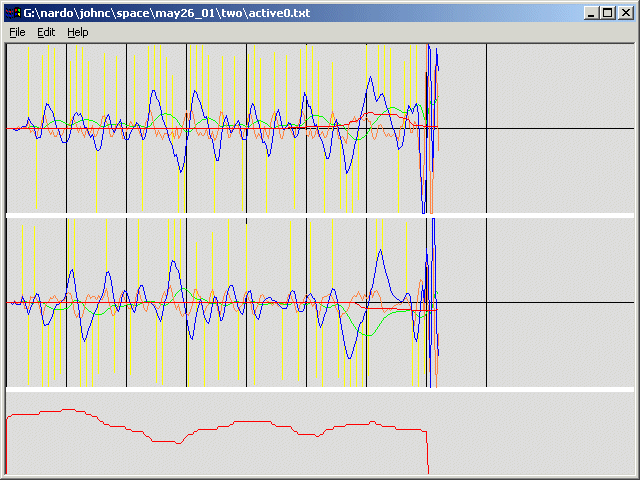Open the File menu
The width and height of the screenshot is (640, 480).
click(x=17, y=32)
